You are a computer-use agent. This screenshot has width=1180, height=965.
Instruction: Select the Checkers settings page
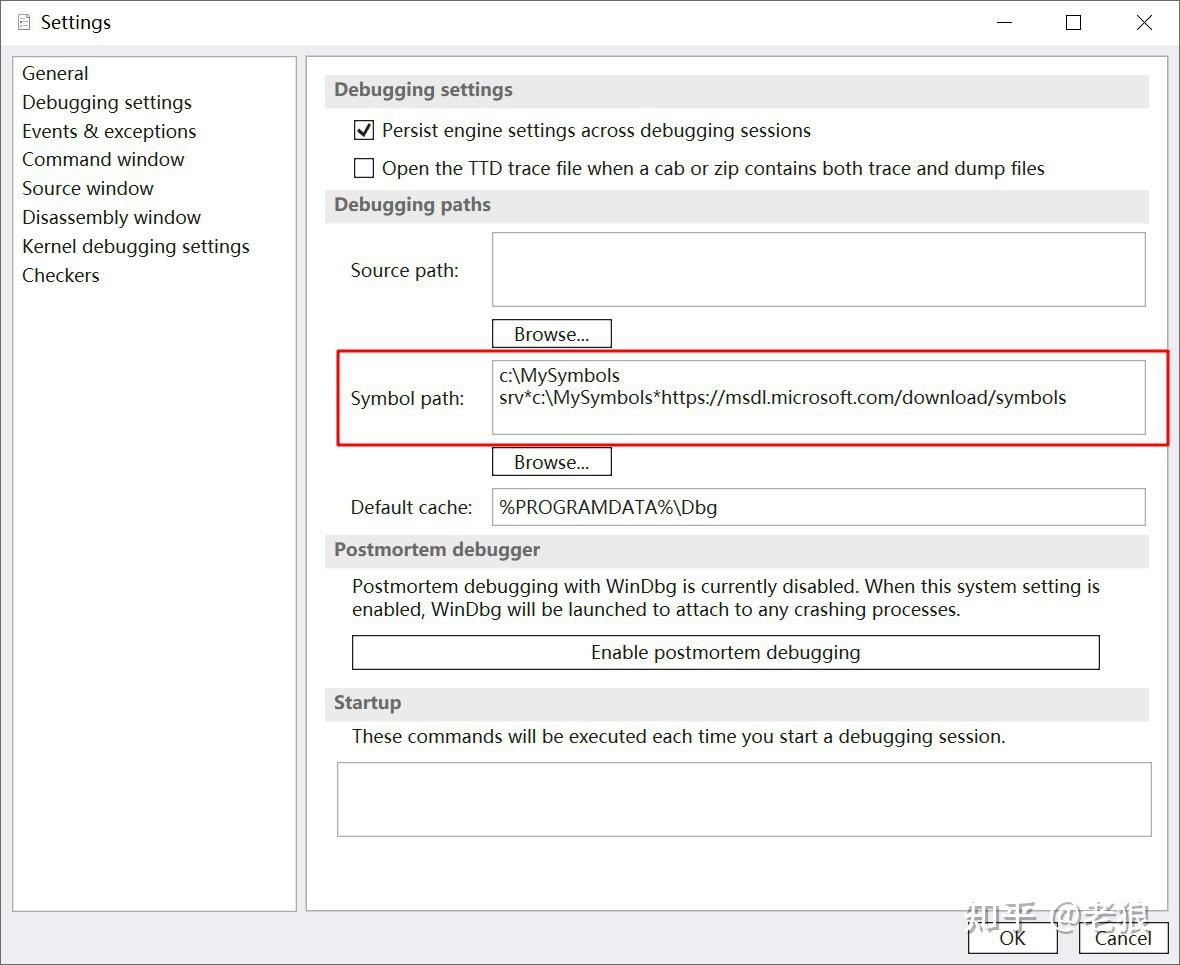point(60,275)
